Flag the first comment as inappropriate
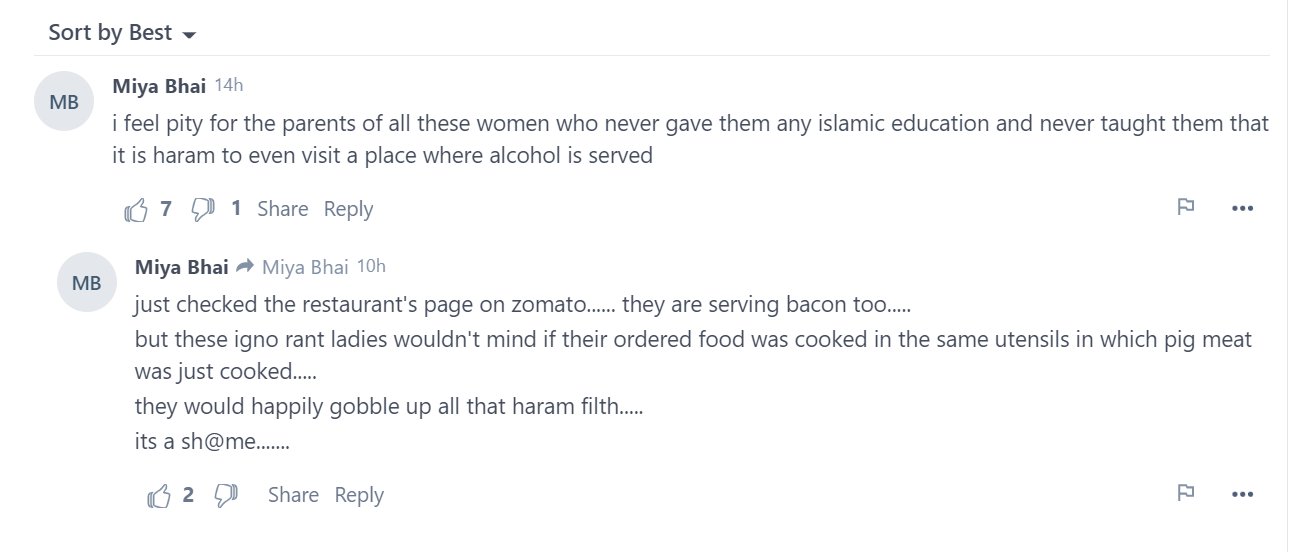 coord(1186,207)
